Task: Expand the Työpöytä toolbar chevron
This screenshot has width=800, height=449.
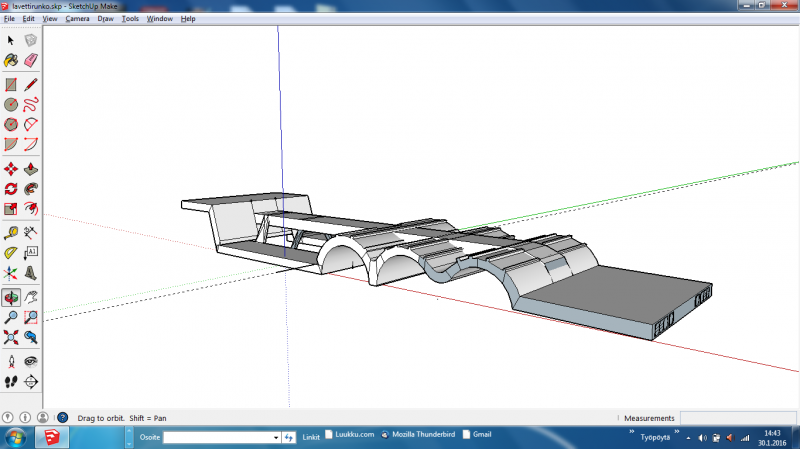Action: pos(677,432)
